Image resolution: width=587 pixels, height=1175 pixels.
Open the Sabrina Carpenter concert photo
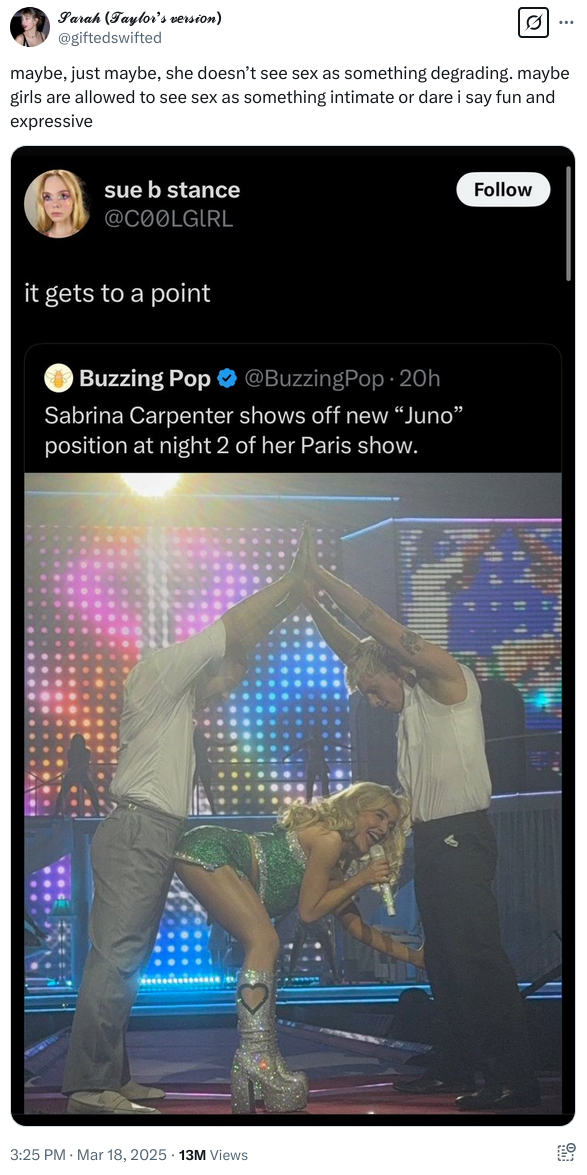click(293, 794)
